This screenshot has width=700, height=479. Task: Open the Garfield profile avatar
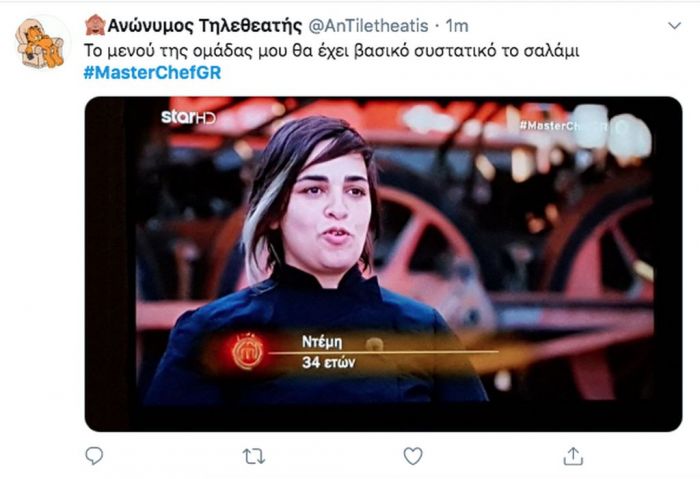[40, 43]
